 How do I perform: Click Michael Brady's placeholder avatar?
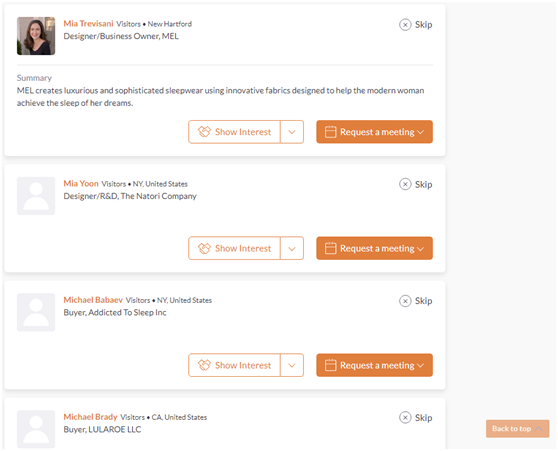point(36,429)
